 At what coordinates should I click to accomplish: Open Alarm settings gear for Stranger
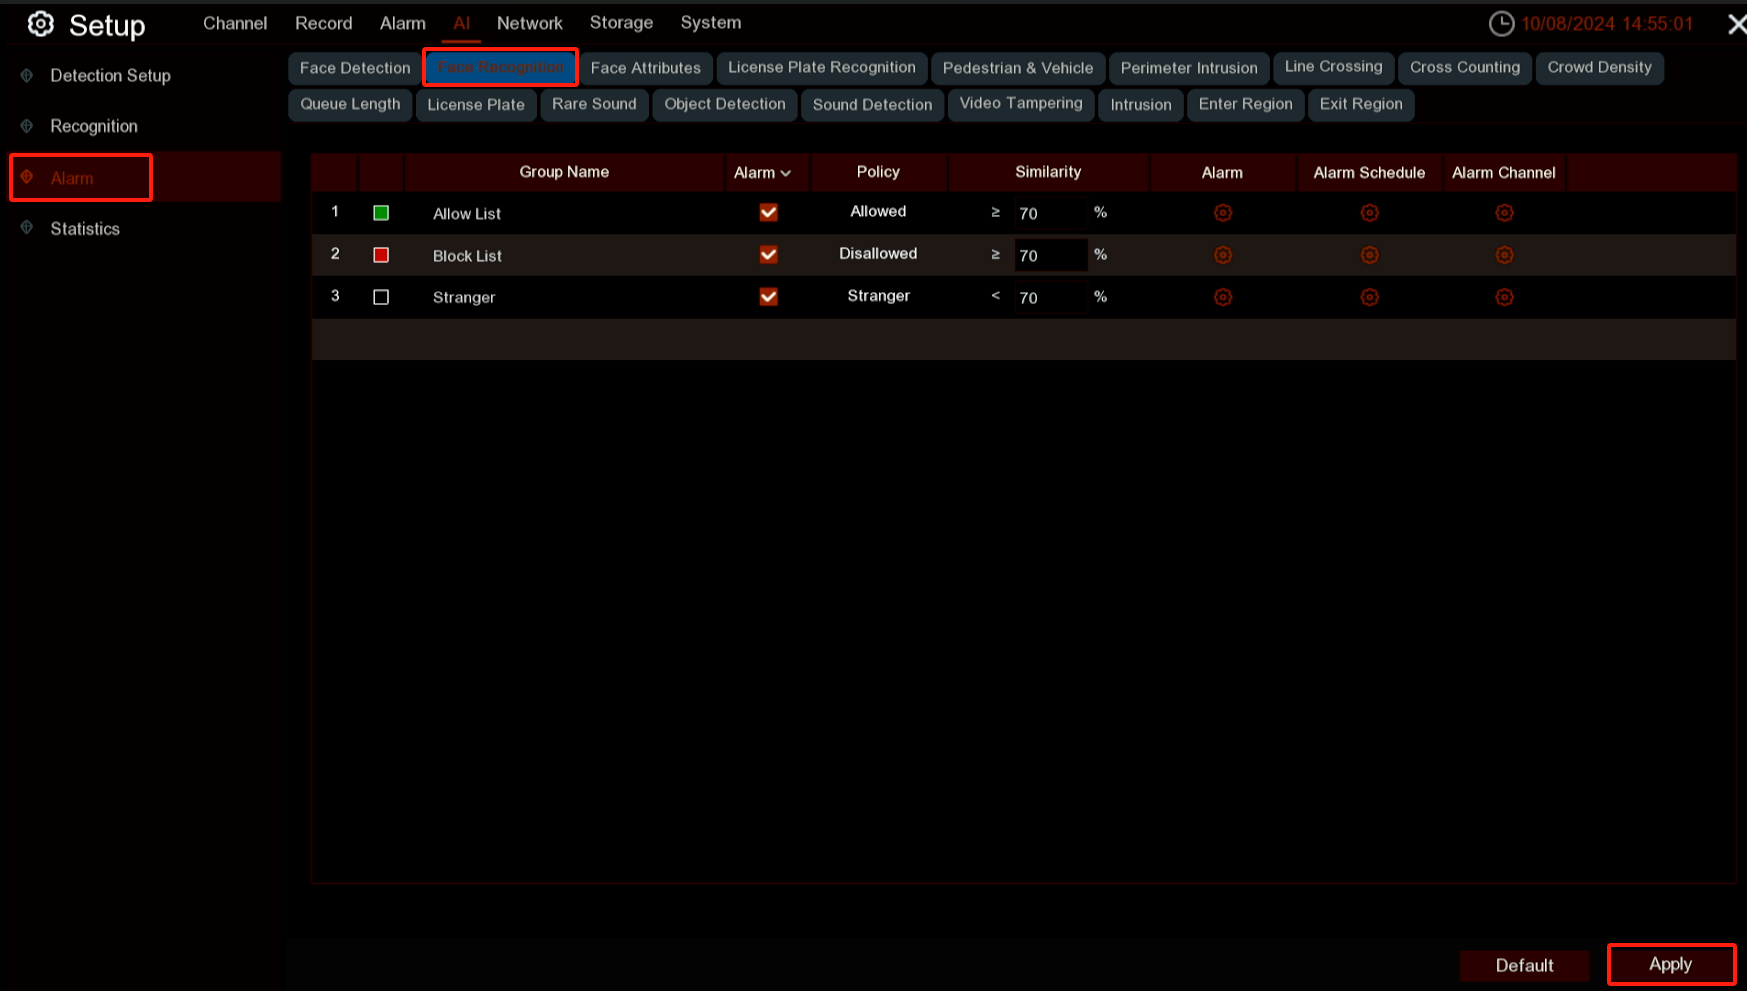pyautogui.click(x=1222, y=297)
